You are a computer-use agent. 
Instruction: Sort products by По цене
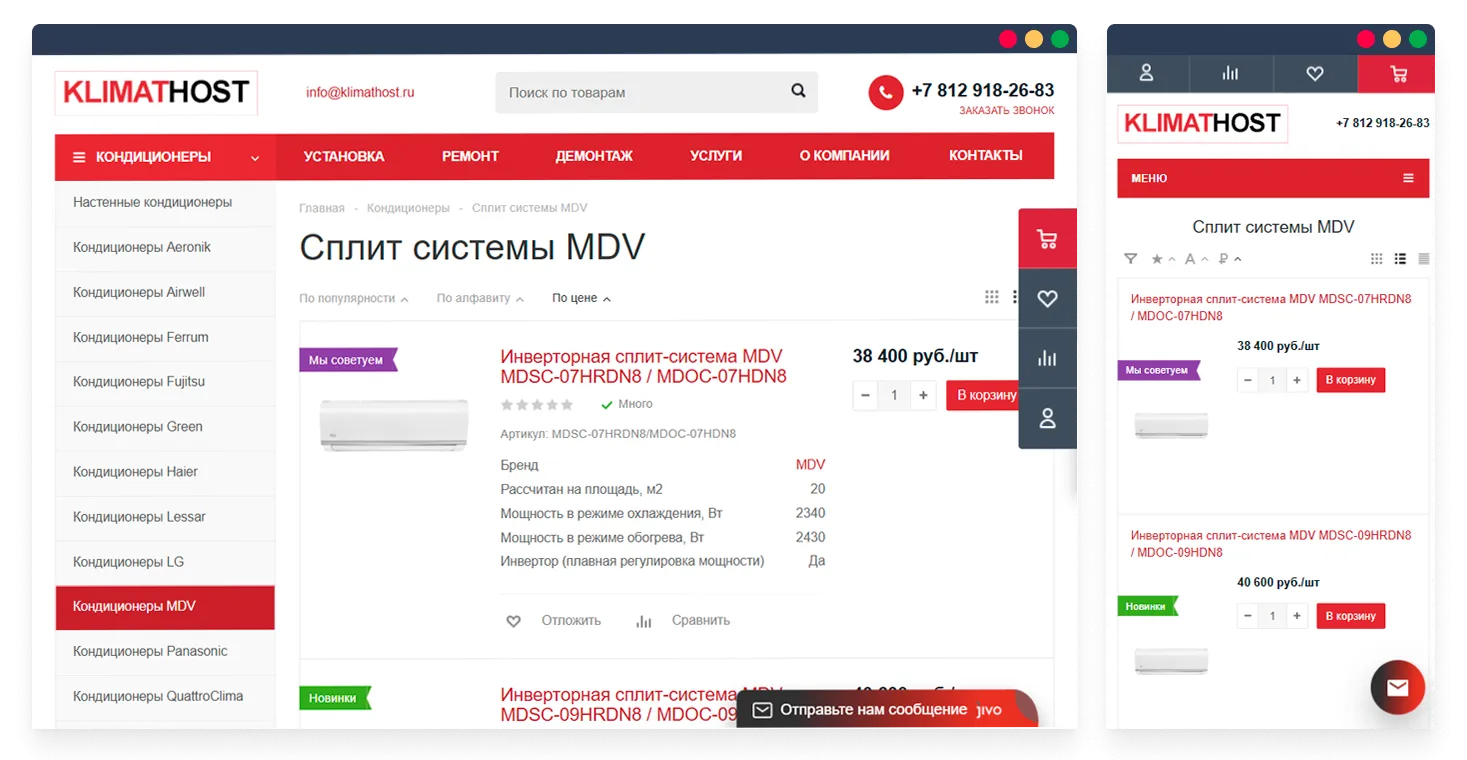tap(580, 298)
